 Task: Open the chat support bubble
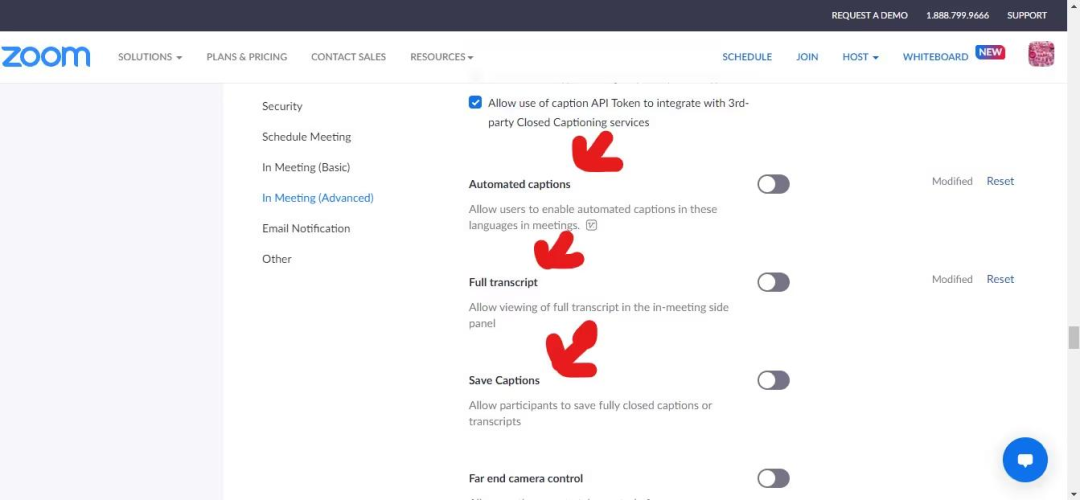(x=1025, y=459)
